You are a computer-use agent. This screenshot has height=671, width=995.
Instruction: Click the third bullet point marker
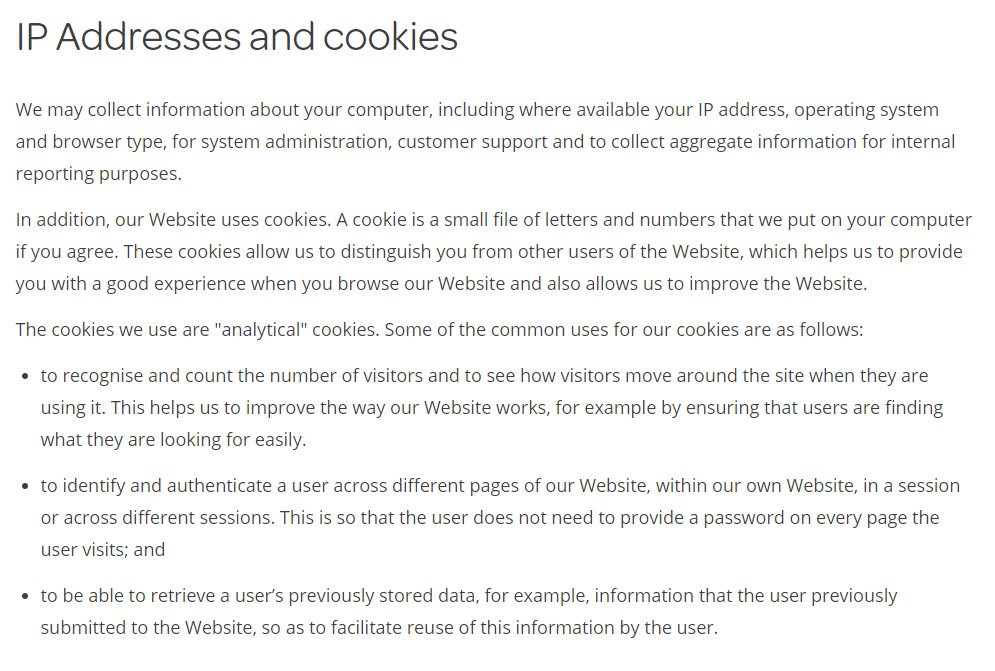click(x=25, y=596)
